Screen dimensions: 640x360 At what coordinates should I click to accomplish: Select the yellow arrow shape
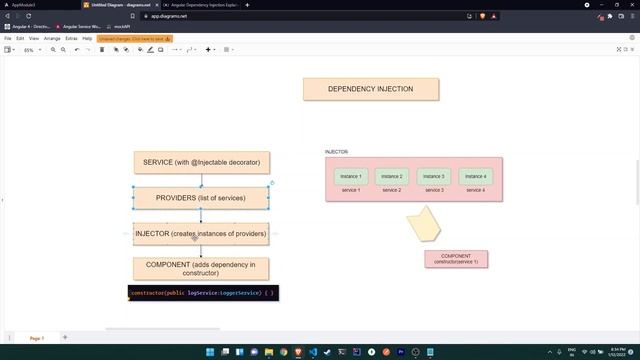click(424, 224)
